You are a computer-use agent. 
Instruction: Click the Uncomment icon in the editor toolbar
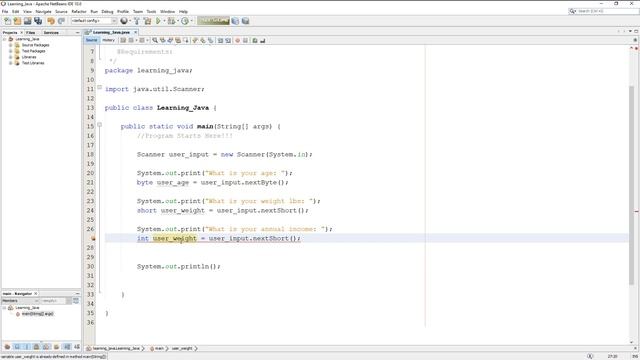pyautogui.click(x=263, y=40)
